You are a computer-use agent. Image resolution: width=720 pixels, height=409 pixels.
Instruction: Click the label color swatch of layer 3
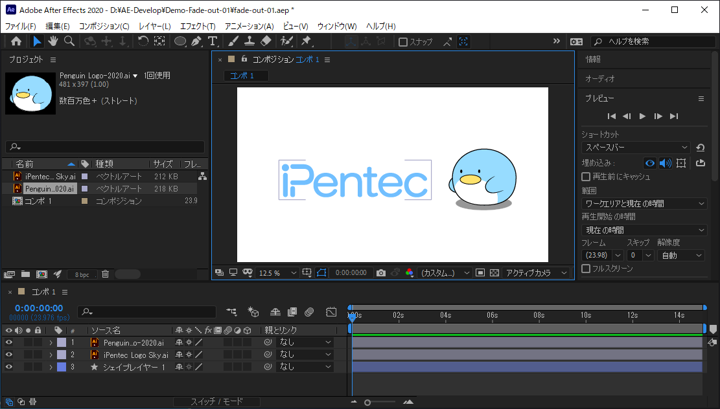point(61,367)
